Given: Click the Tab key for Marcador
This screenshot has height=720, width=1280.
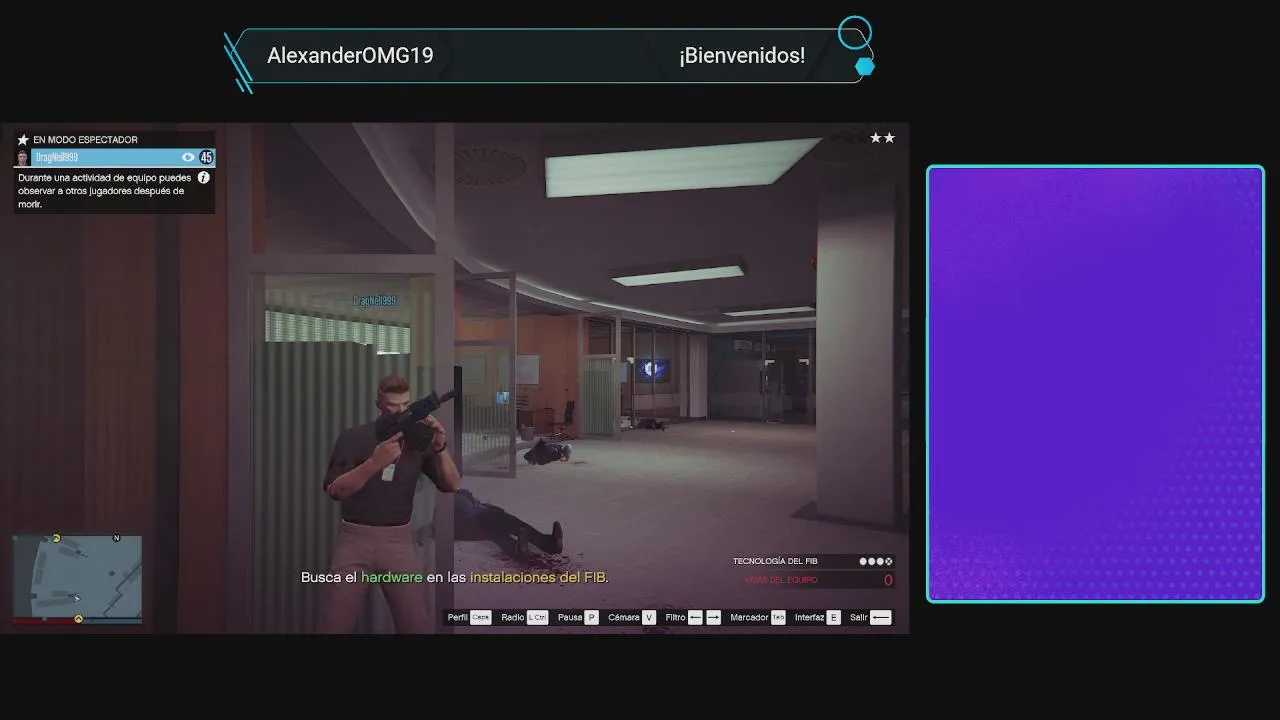Looking at the screenshot, I should [x=778, y=618].
